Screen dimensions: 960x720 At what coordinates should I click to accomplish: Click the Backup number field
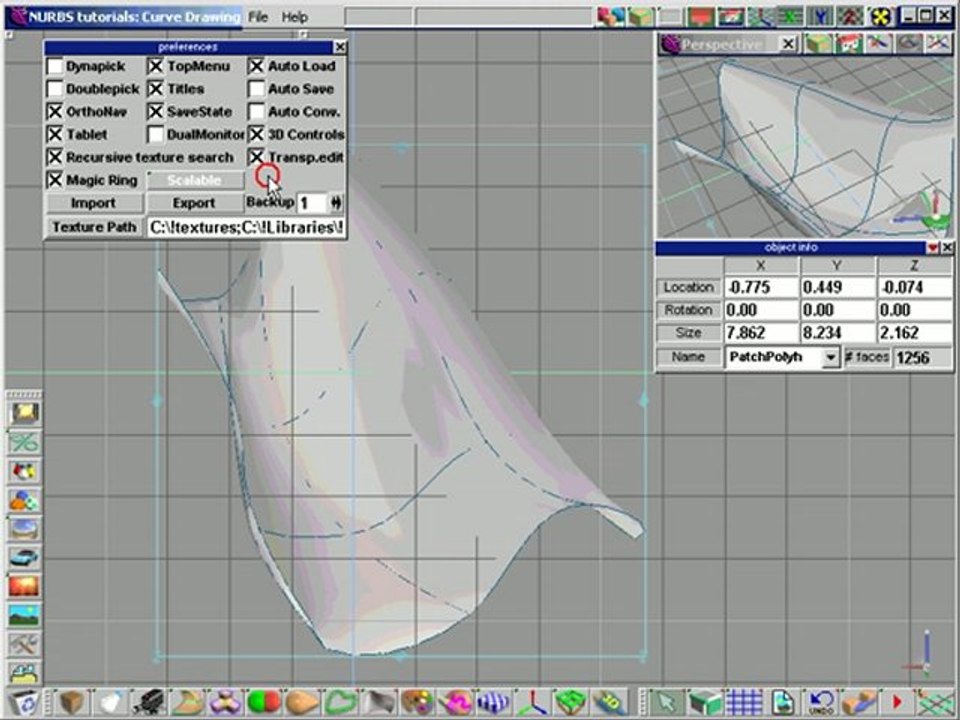click(x=312, y=203)
